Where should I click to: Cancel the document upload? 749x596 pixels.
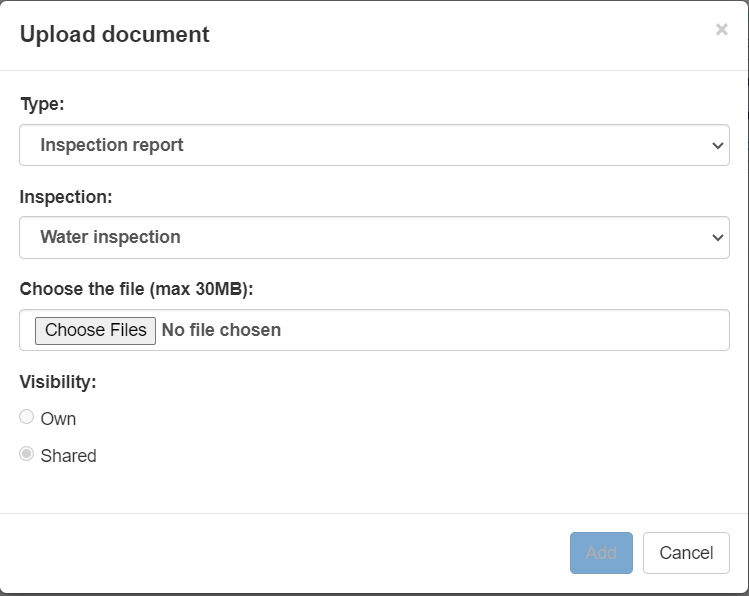(x=686, y=553)
